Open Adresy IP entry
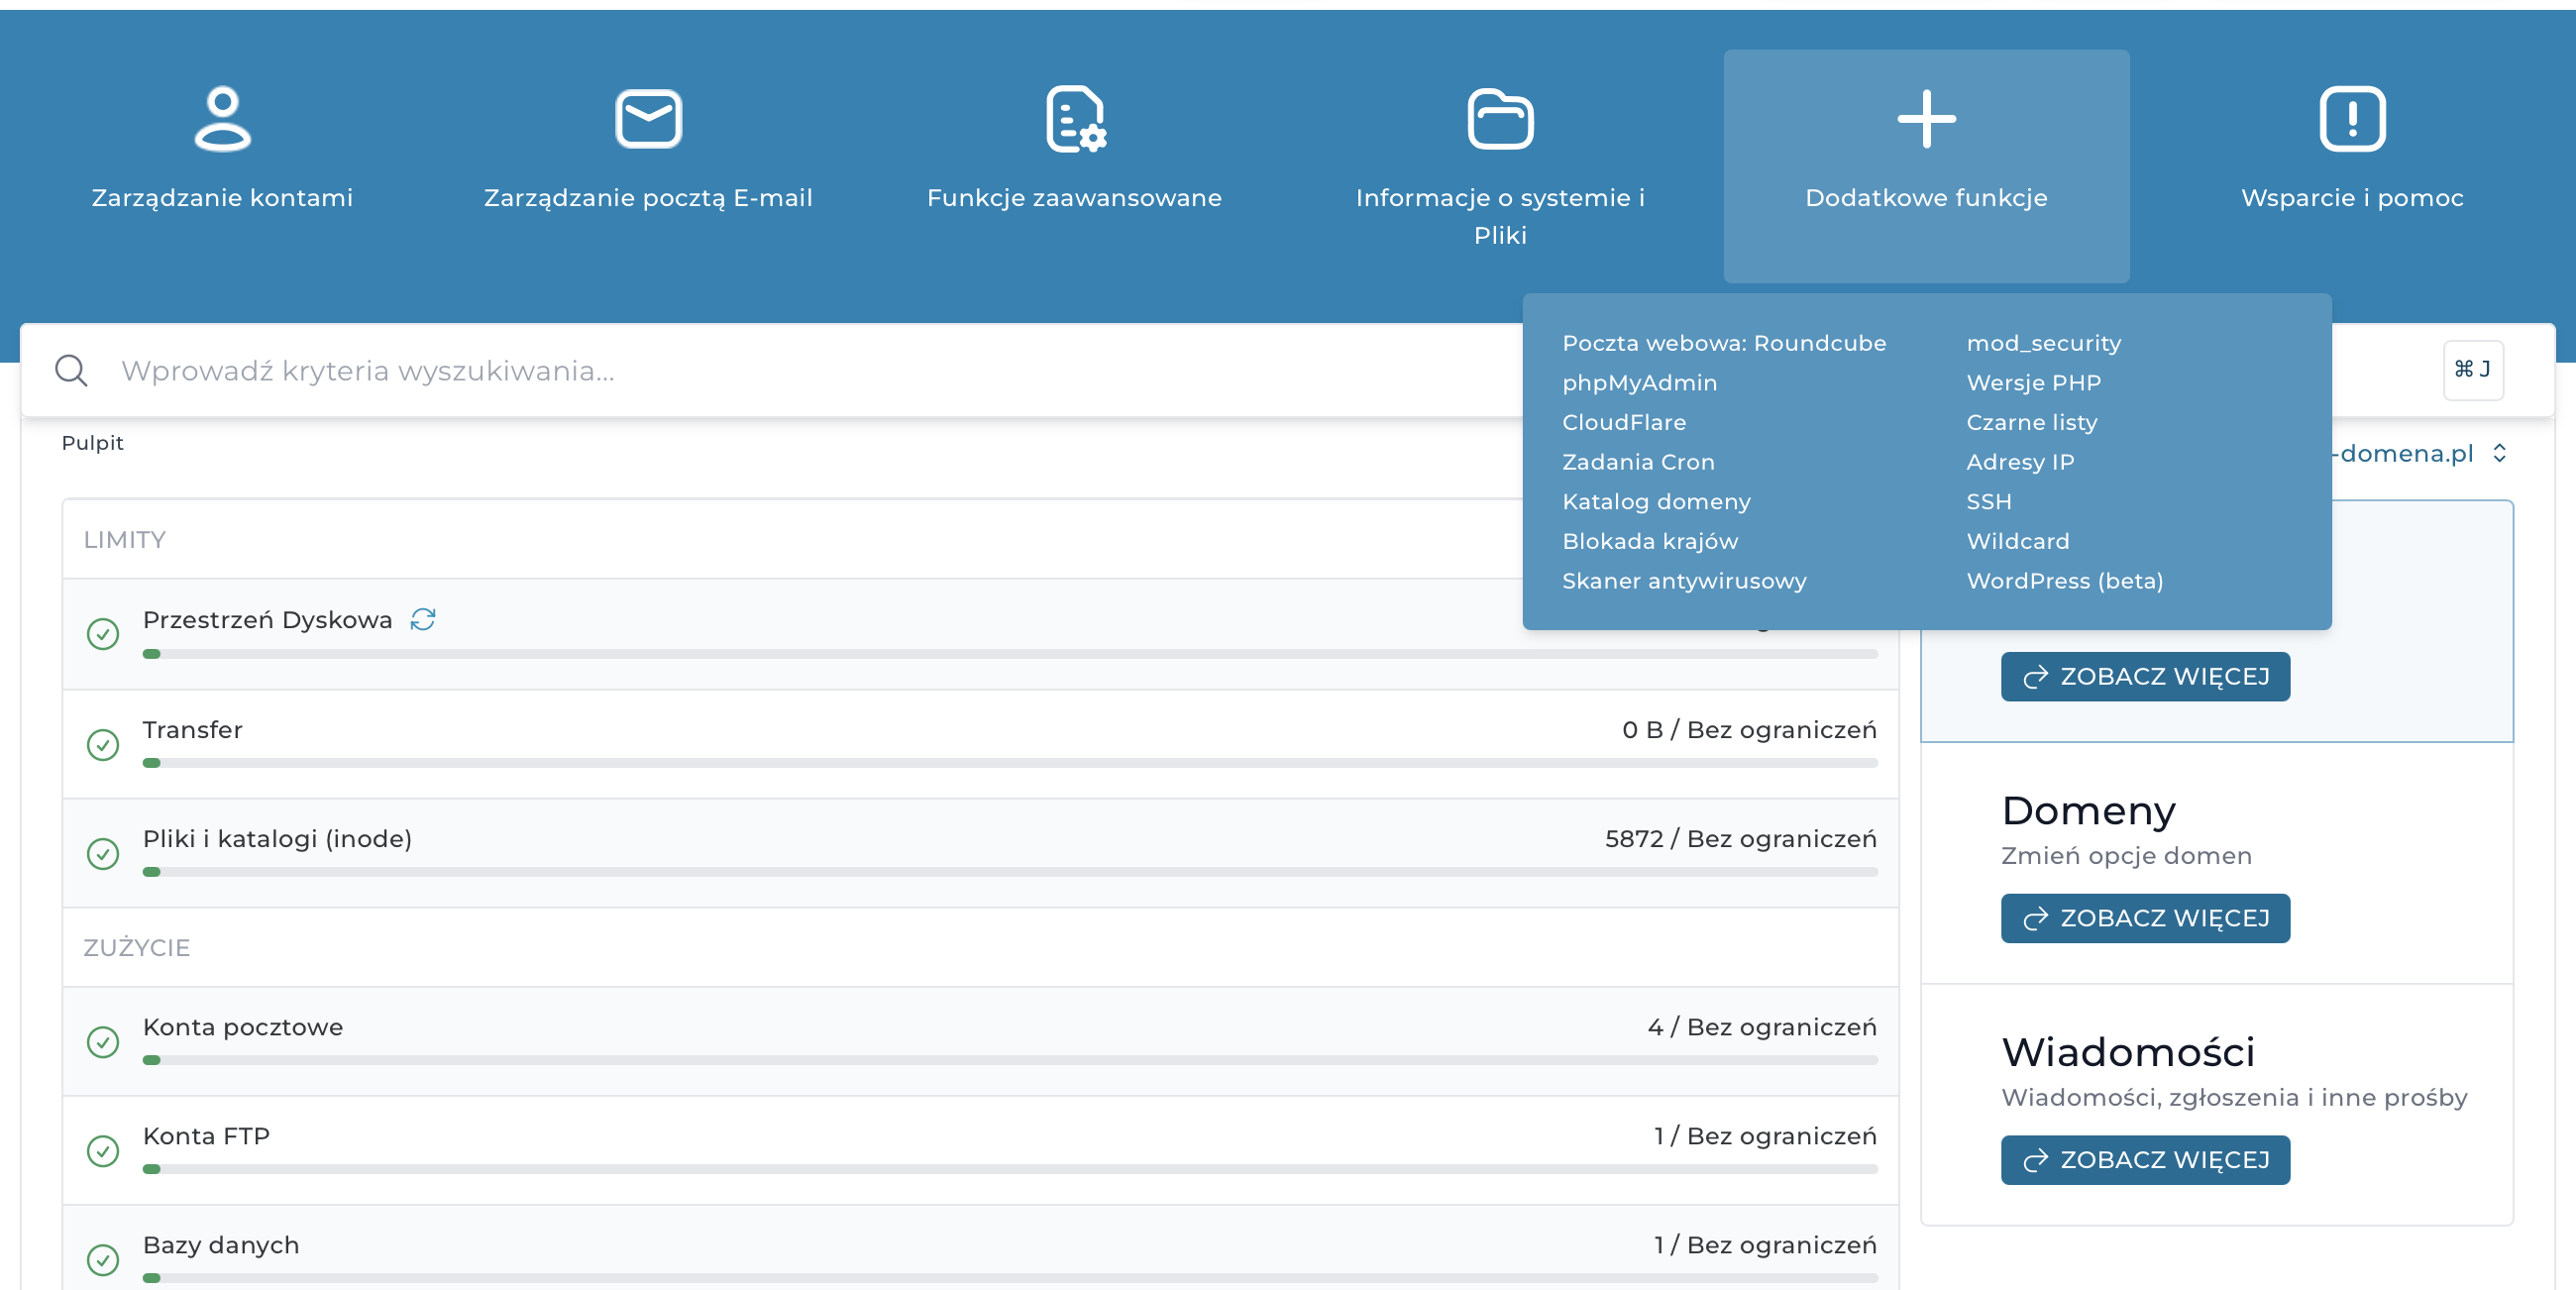 (x=2020, y=461)
